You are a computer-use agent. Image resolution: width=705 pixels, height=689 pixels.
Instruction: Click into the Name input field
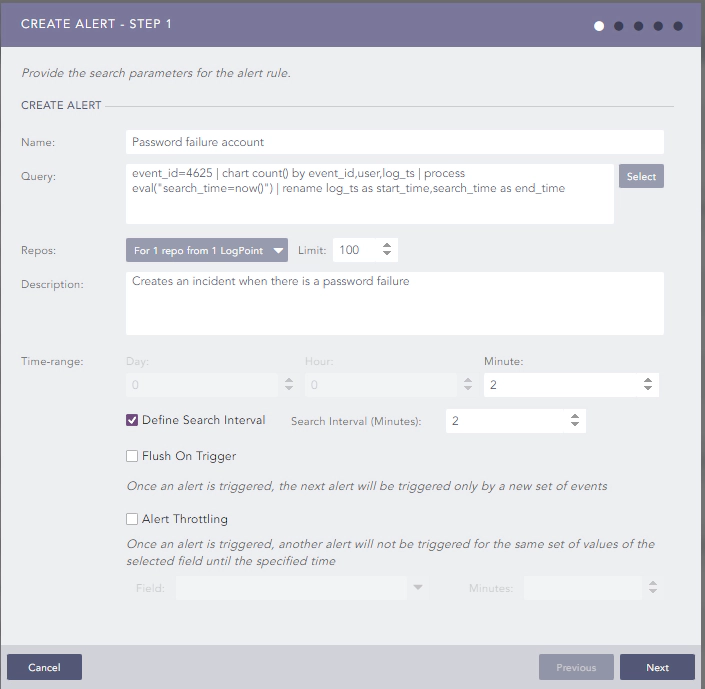pos(395,142)
